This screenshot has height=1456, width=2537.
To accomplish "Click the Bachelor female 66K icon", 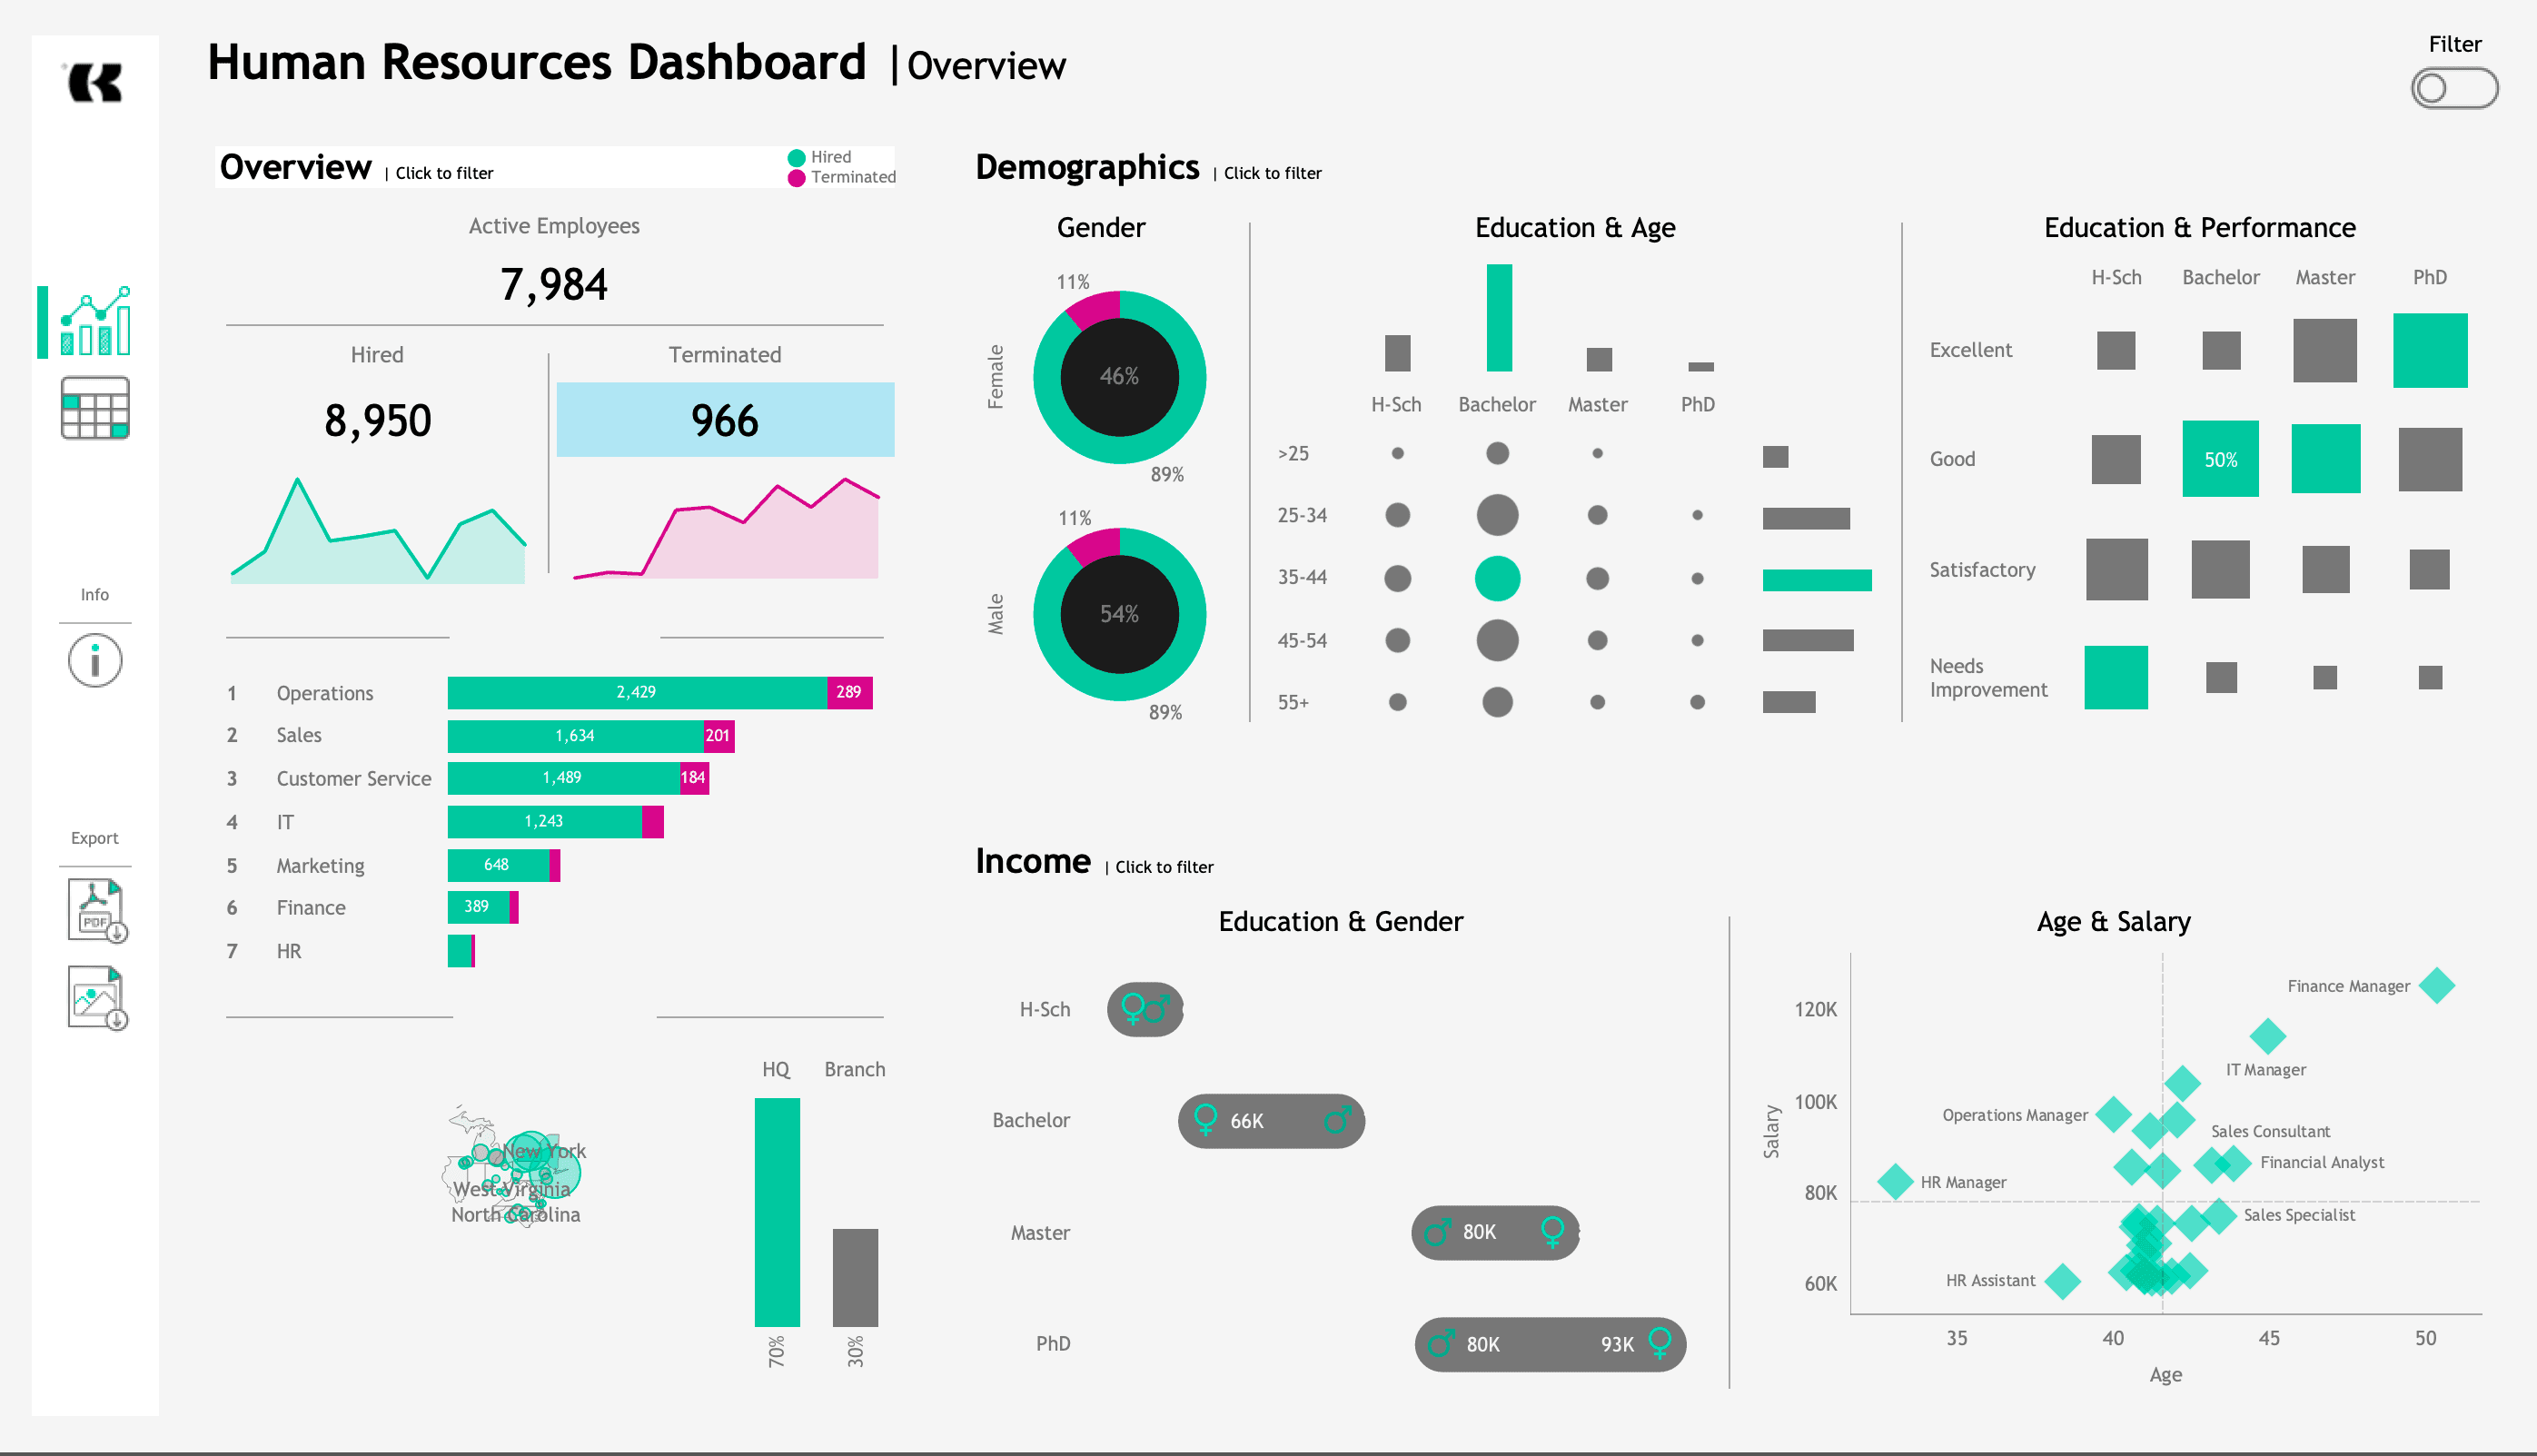I will [x=1205, y=1119].
